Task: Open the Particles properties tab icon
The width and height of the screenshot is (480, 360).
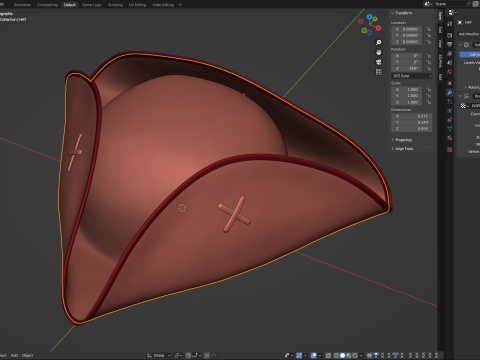Action: [x=450, y=102]
